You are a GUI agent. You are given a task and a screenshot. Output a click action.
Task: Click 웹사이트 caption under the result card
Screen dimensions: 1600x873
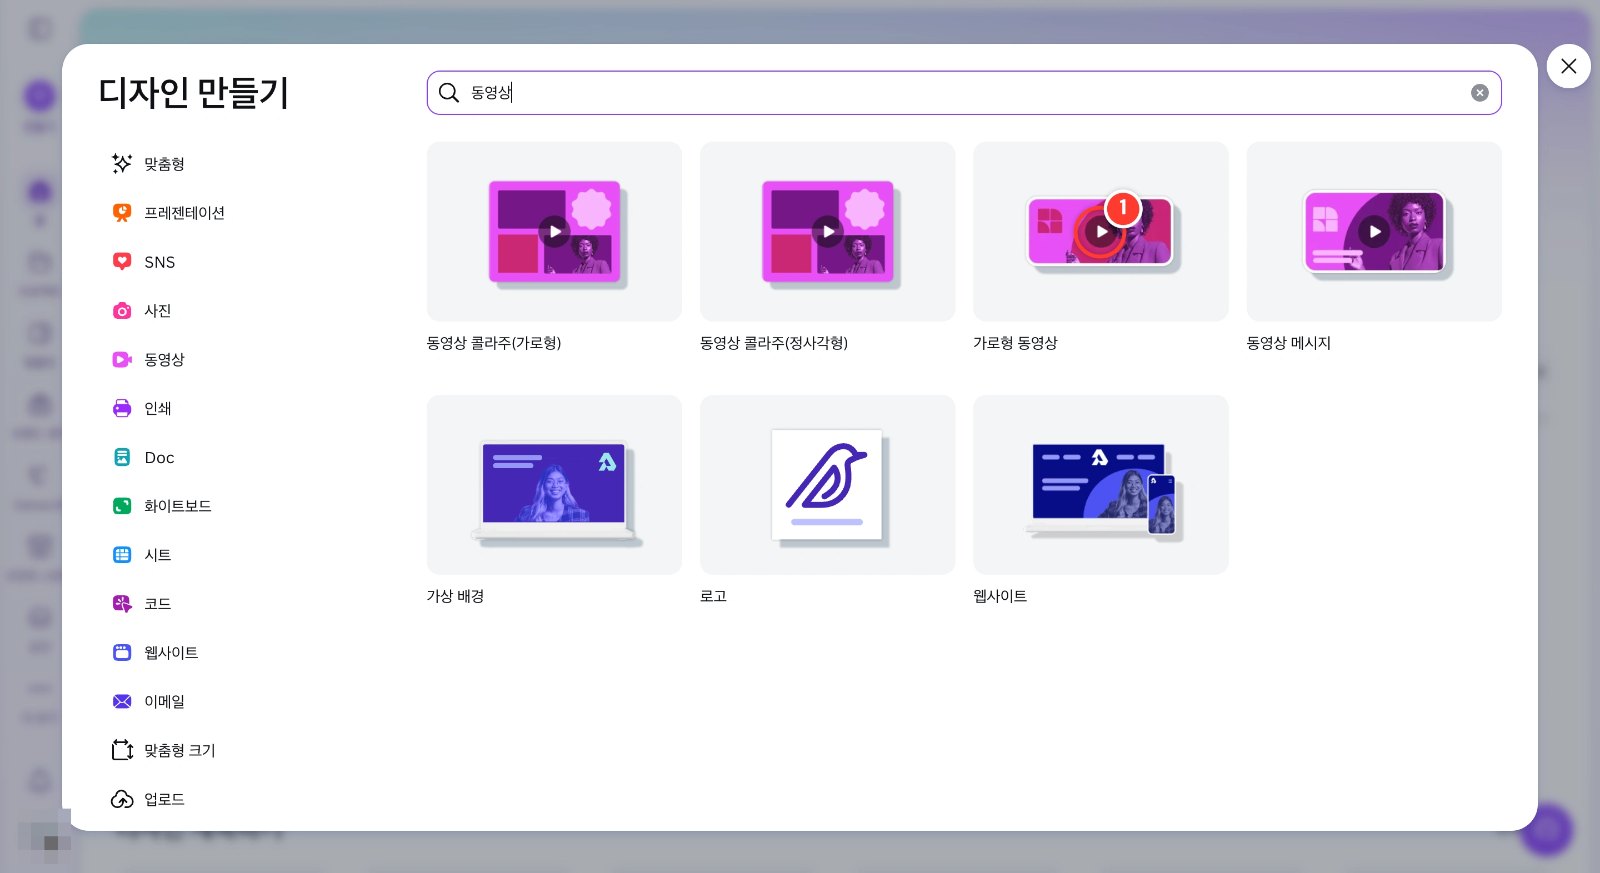(1000, 596)
